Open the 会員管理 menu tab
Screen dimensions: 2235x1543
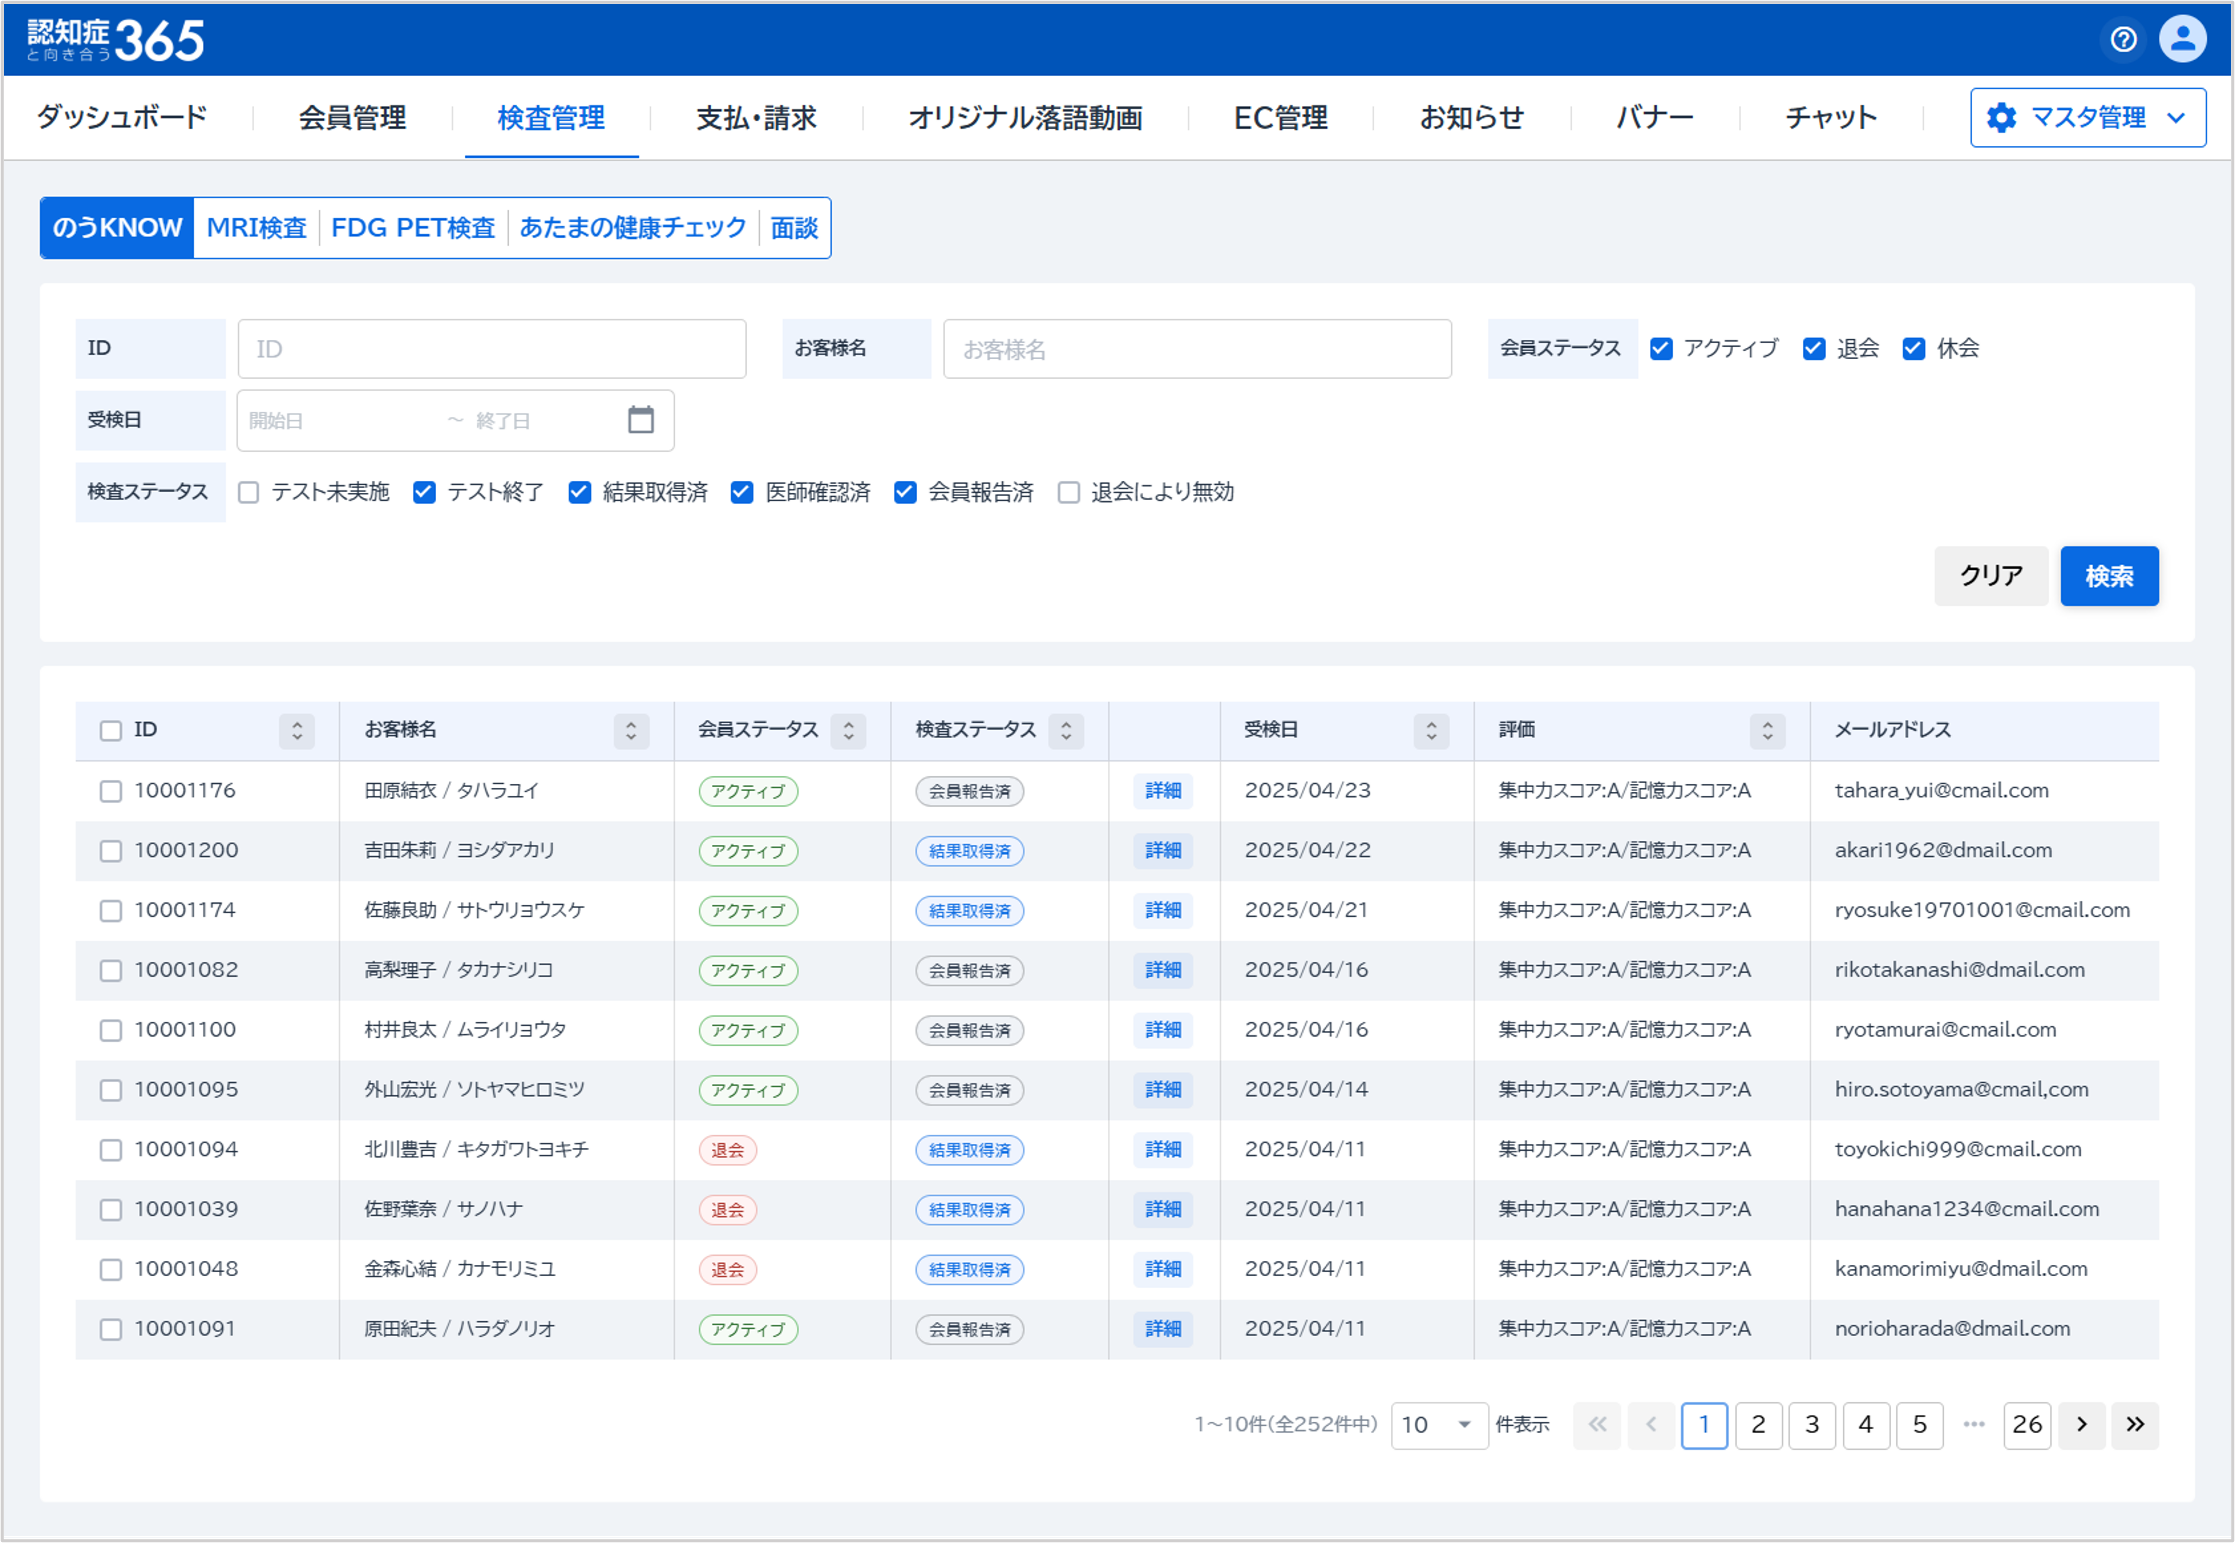pos(352,118)
